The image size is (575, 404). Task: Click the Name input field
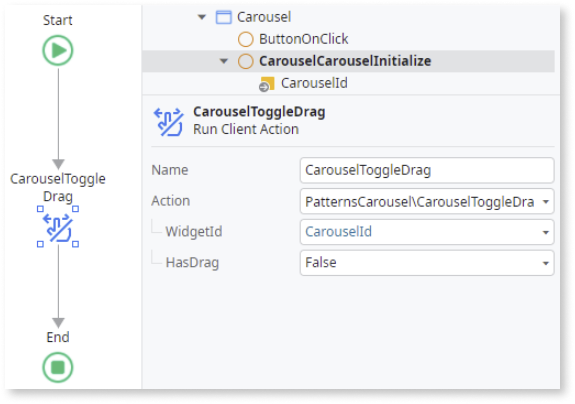[427, 170]
